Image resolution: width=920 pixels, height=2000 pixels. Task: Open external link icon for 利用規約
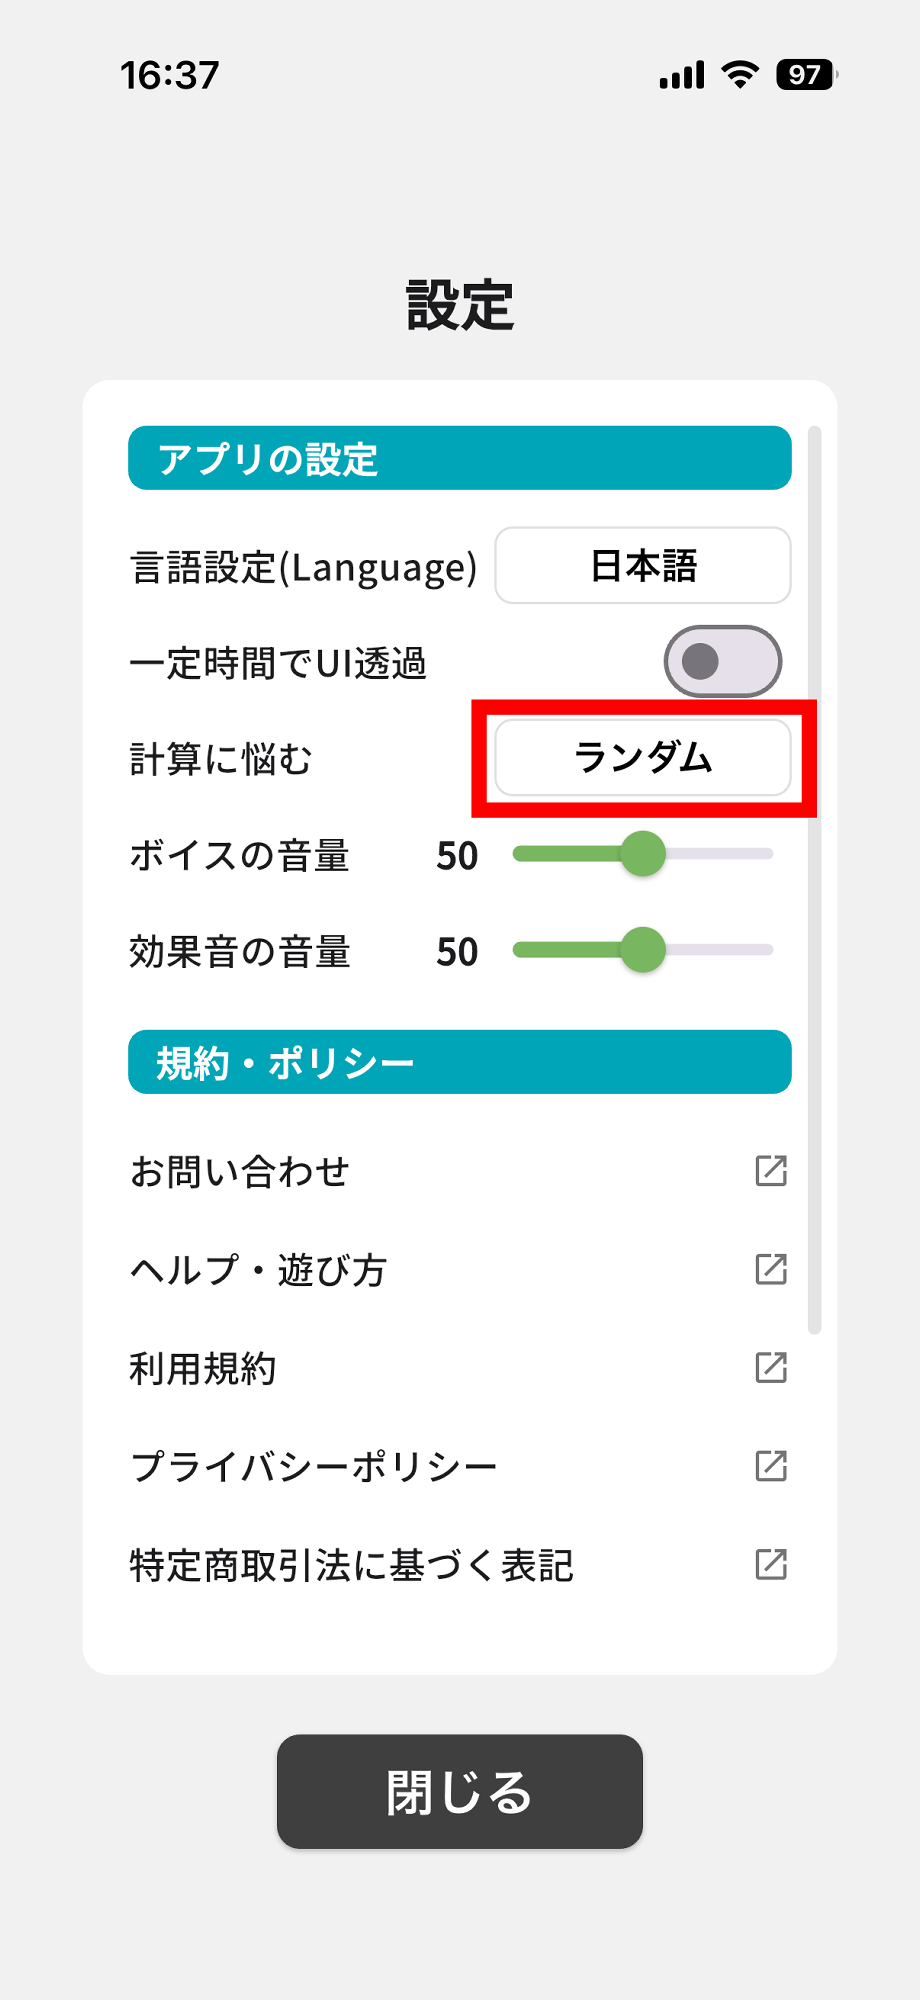pyautogui.click(x=771, y=1367)
